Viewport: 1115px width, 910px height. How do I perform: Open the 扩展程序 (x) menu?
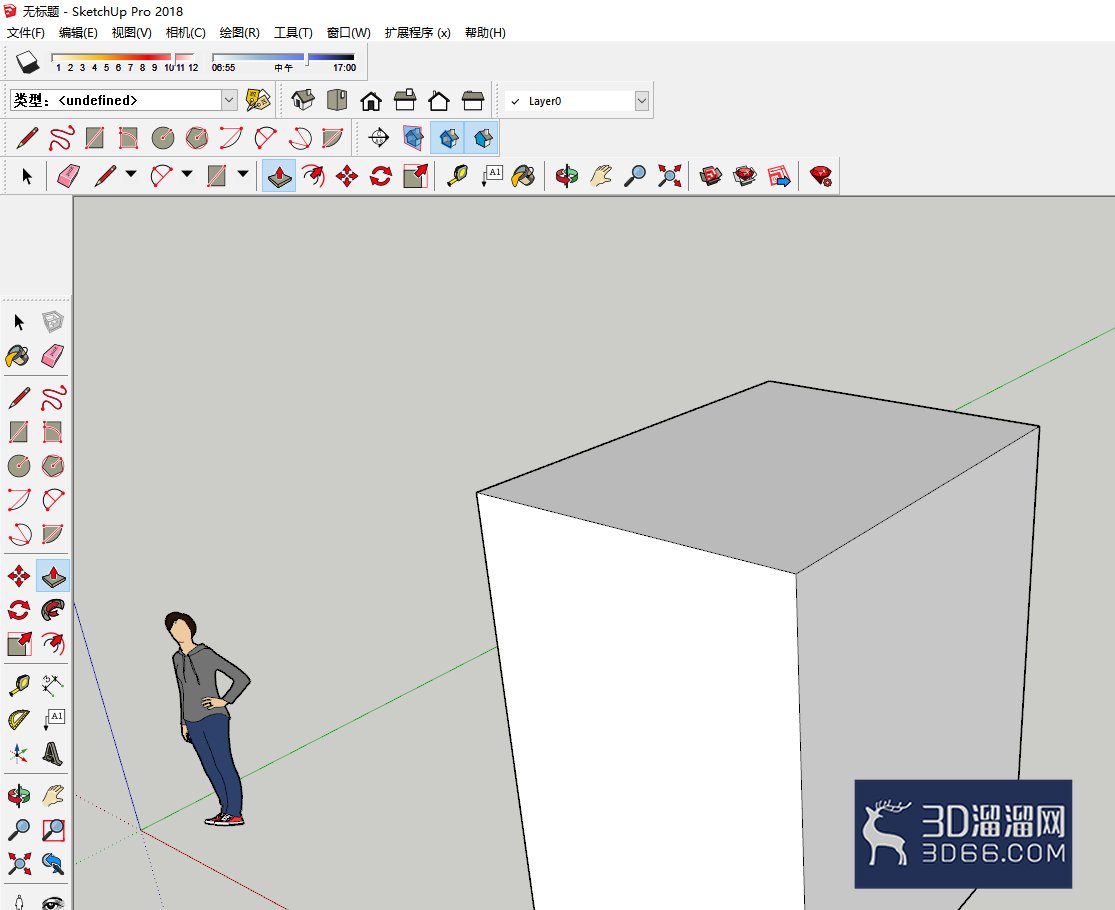click(417, 33)
